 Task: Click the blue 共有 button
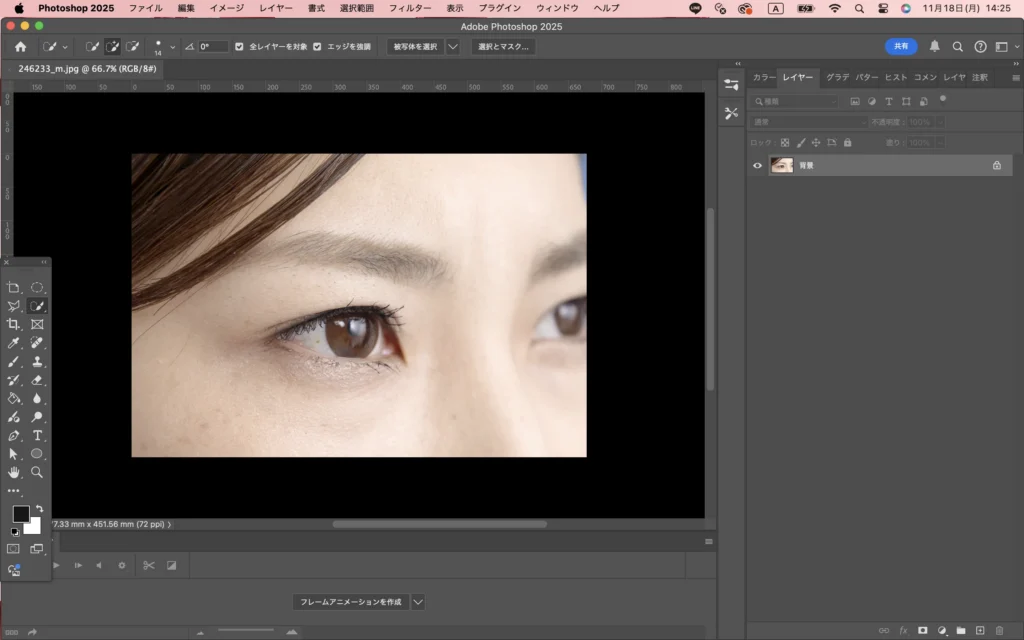click(900, 46)
